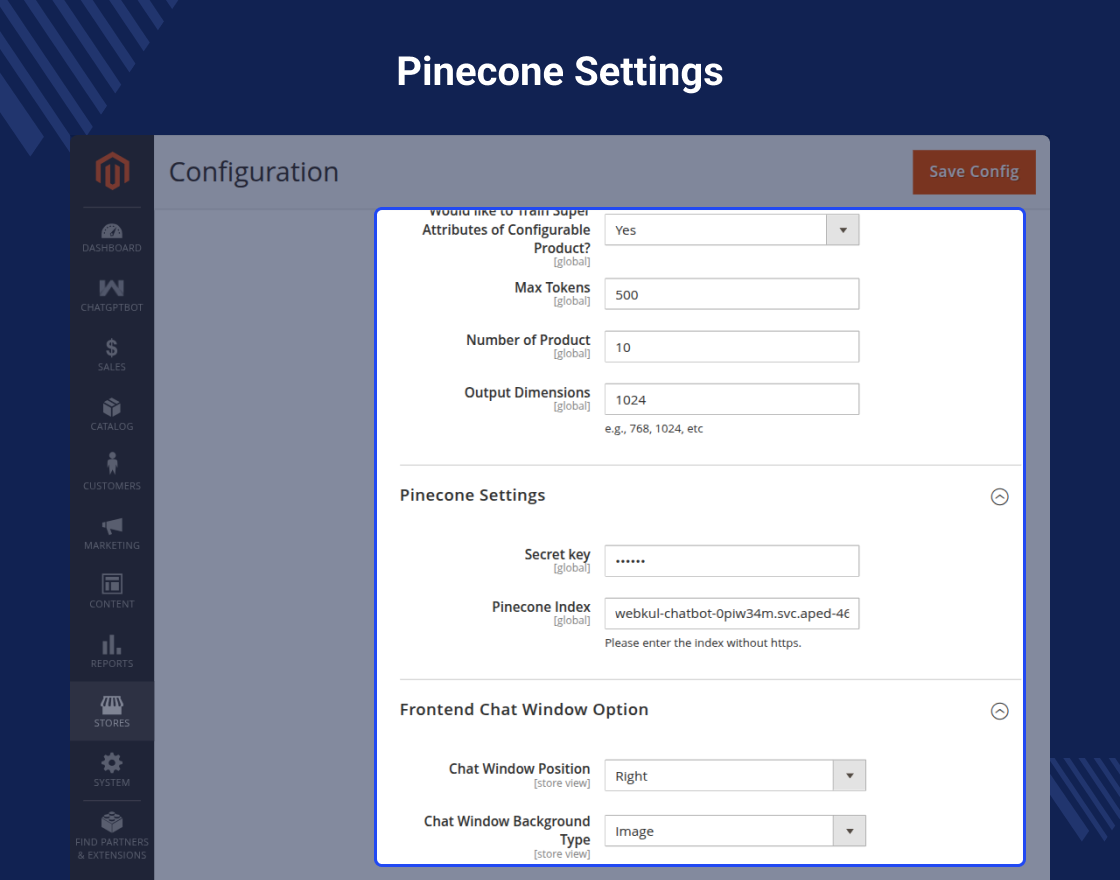Click the Number of Product field
1120x880 pixels.
coord(731,346)
